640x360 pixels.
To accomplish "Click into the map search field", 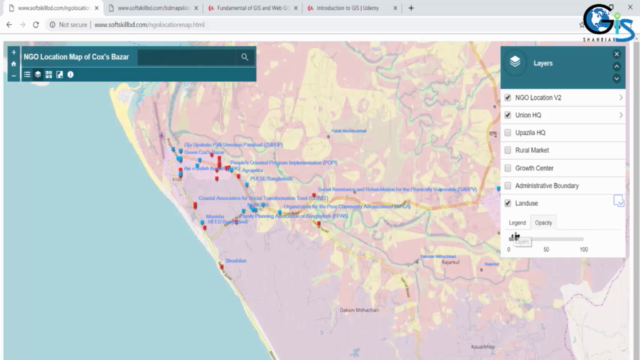I will (187, 57).
